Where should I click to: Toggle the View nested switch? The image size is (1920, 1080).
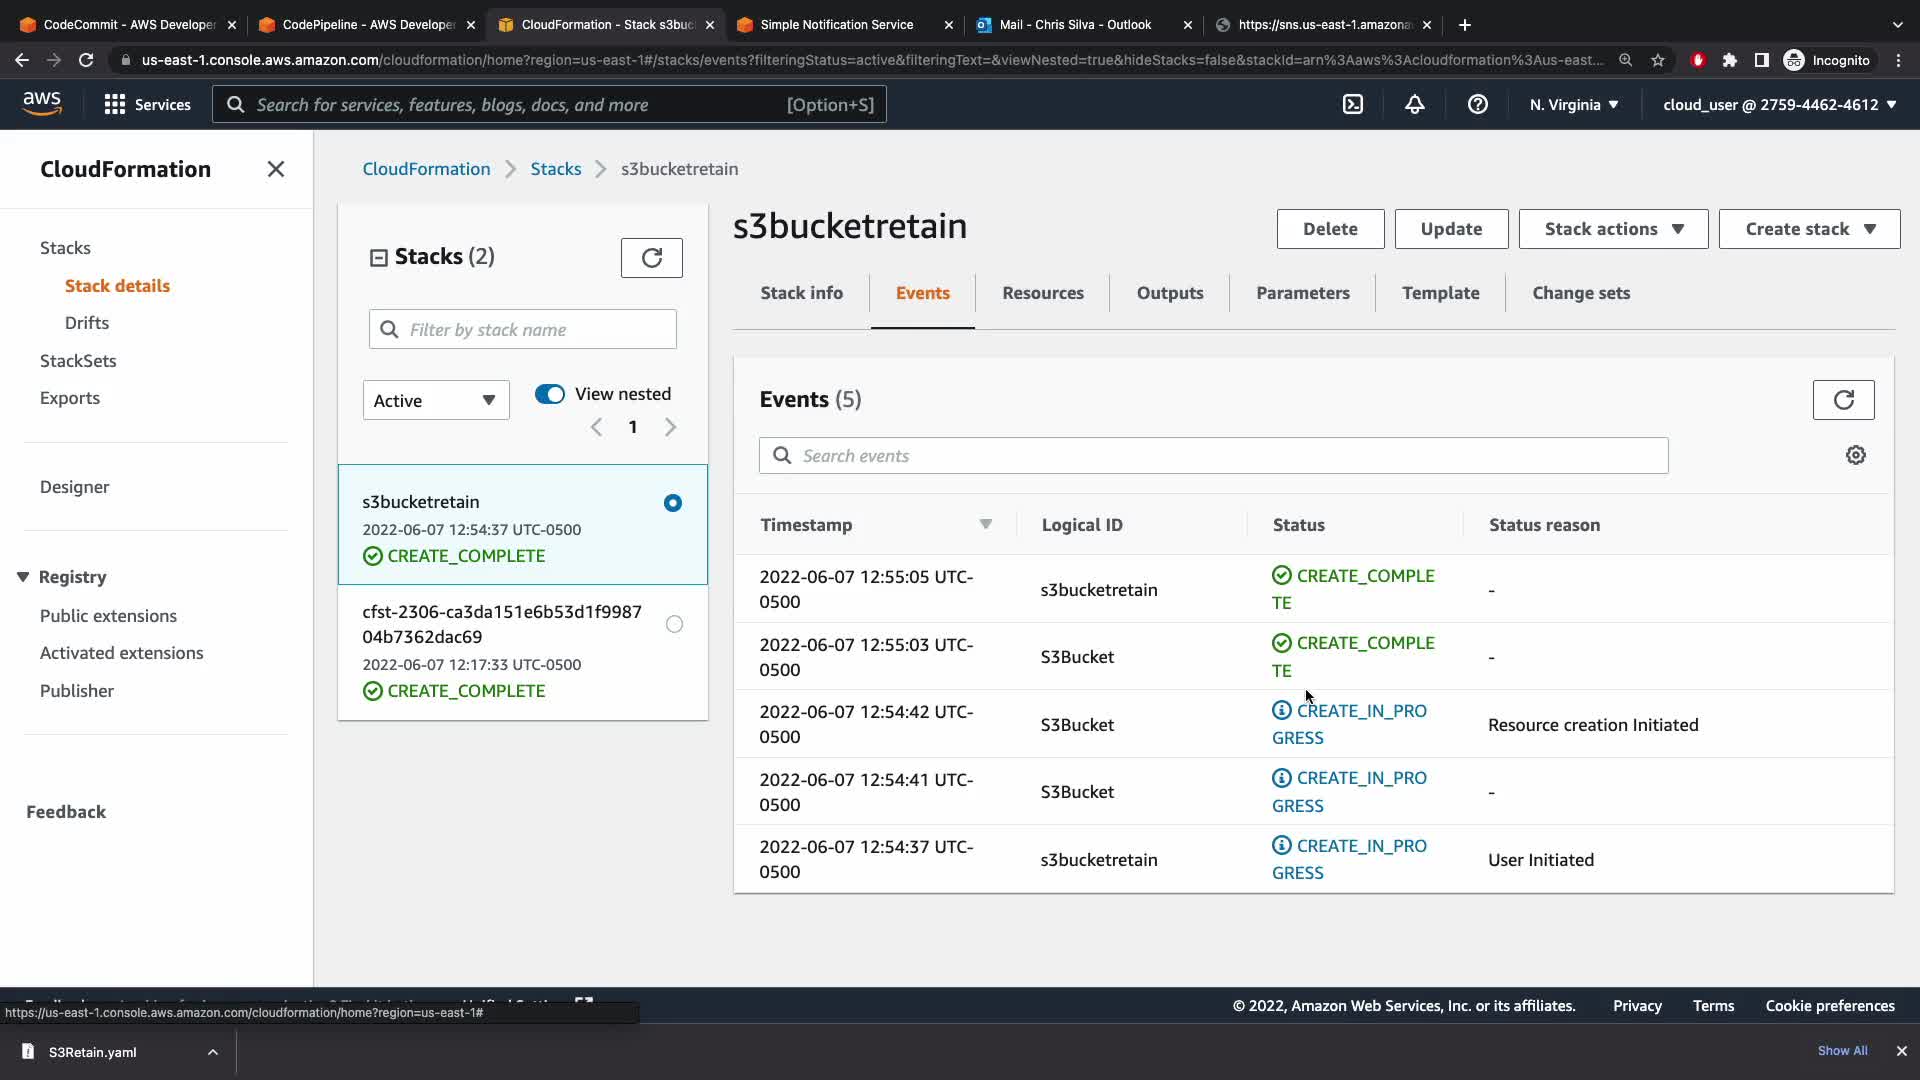pos(549,394)
